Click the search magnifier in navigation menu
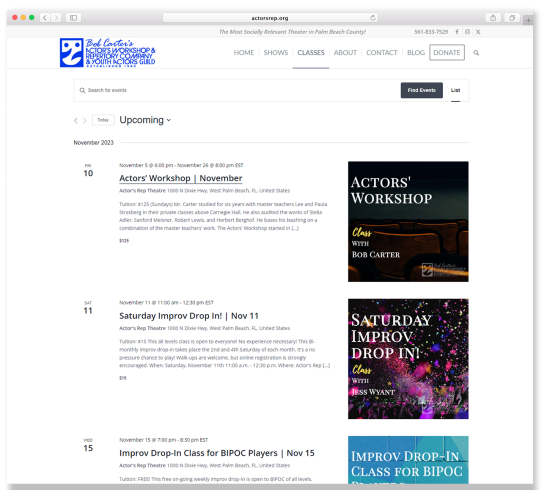 (x=476, y=53)
